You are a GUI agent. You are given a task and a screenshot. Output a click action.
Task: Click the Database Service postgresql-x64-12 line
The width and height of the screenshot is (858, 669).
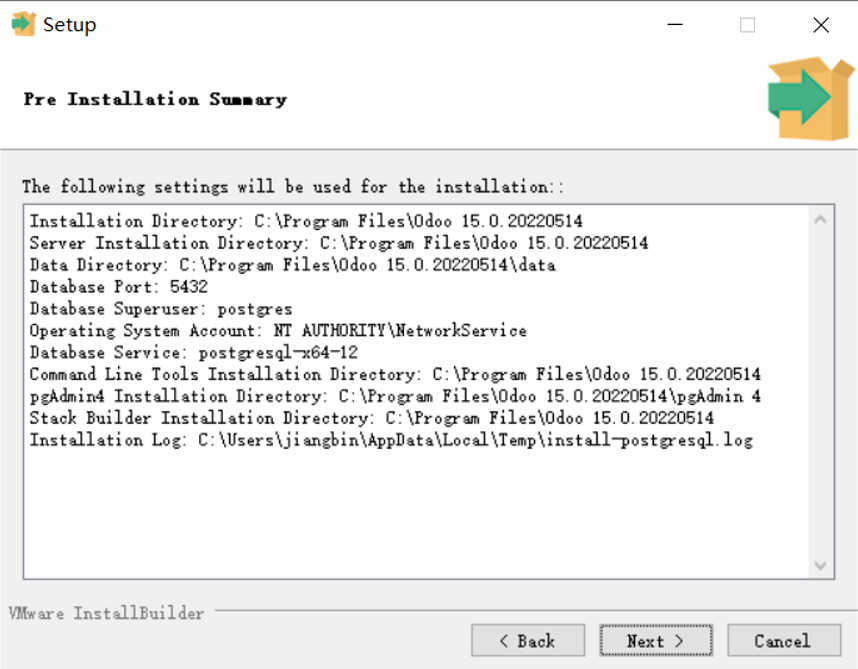[194, 352]
